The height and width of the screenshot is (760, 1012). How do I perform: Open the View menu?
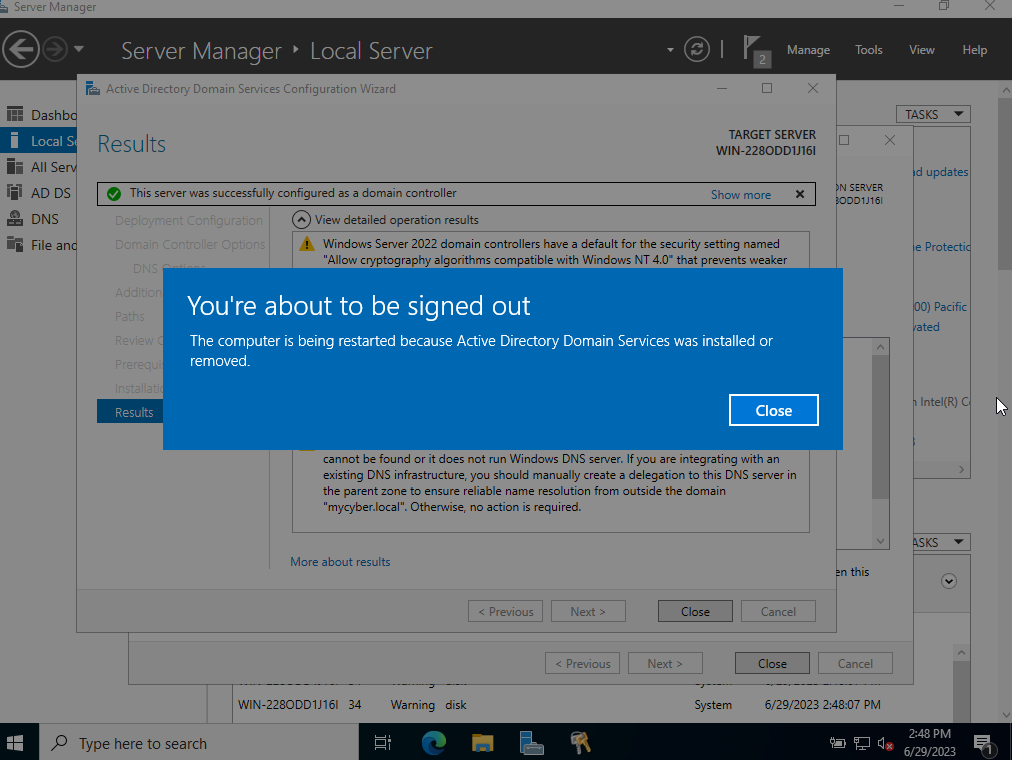[x=922, y=50]
